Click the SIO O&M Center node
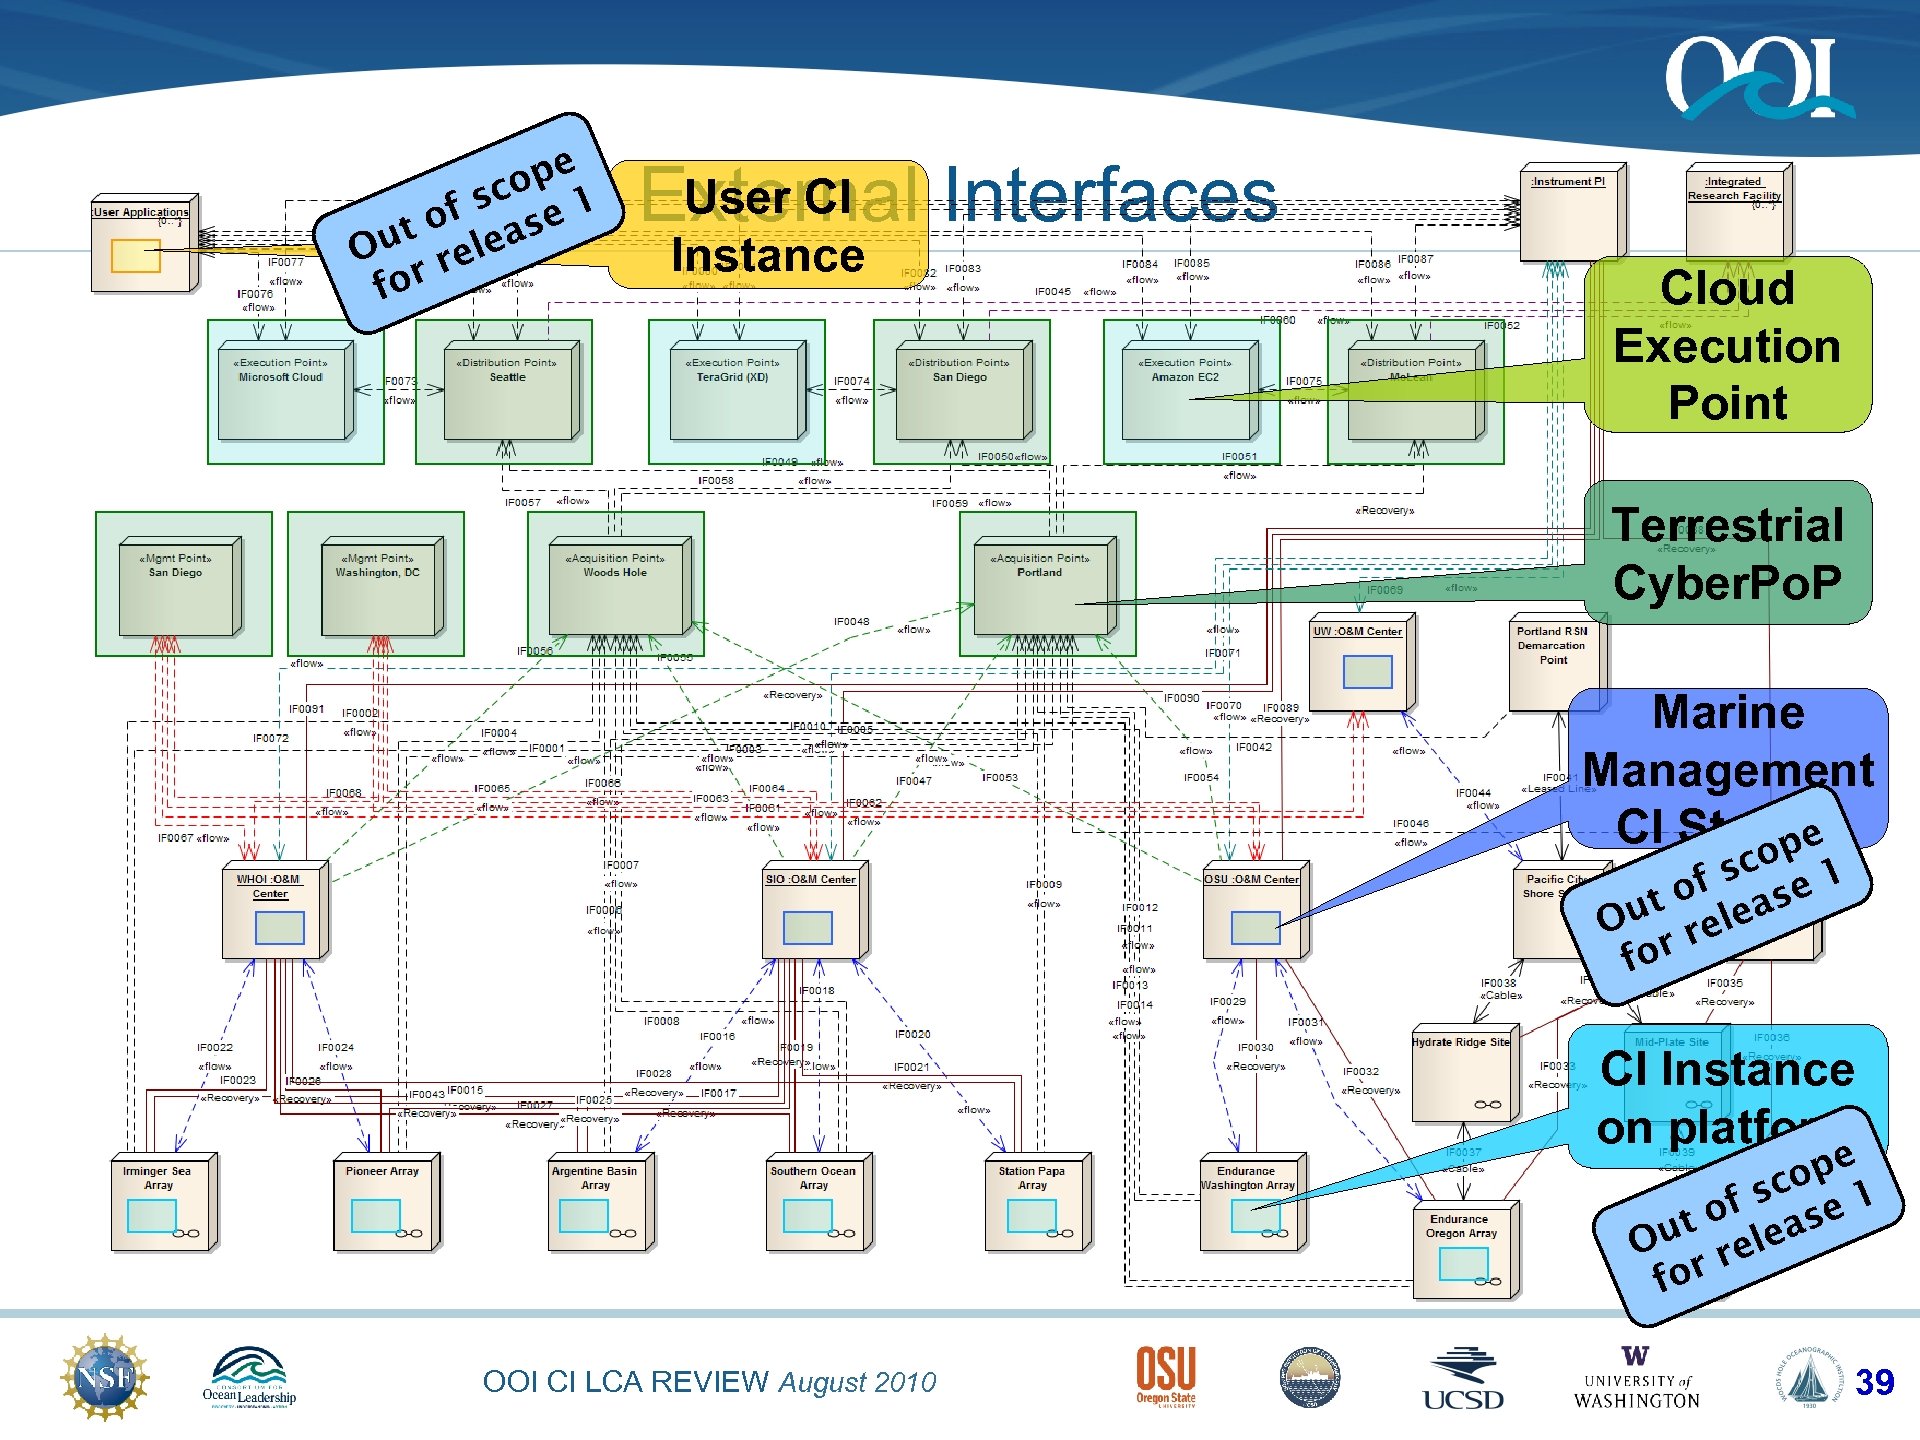Viewport: 1920px width, 1440px height. 813,913
